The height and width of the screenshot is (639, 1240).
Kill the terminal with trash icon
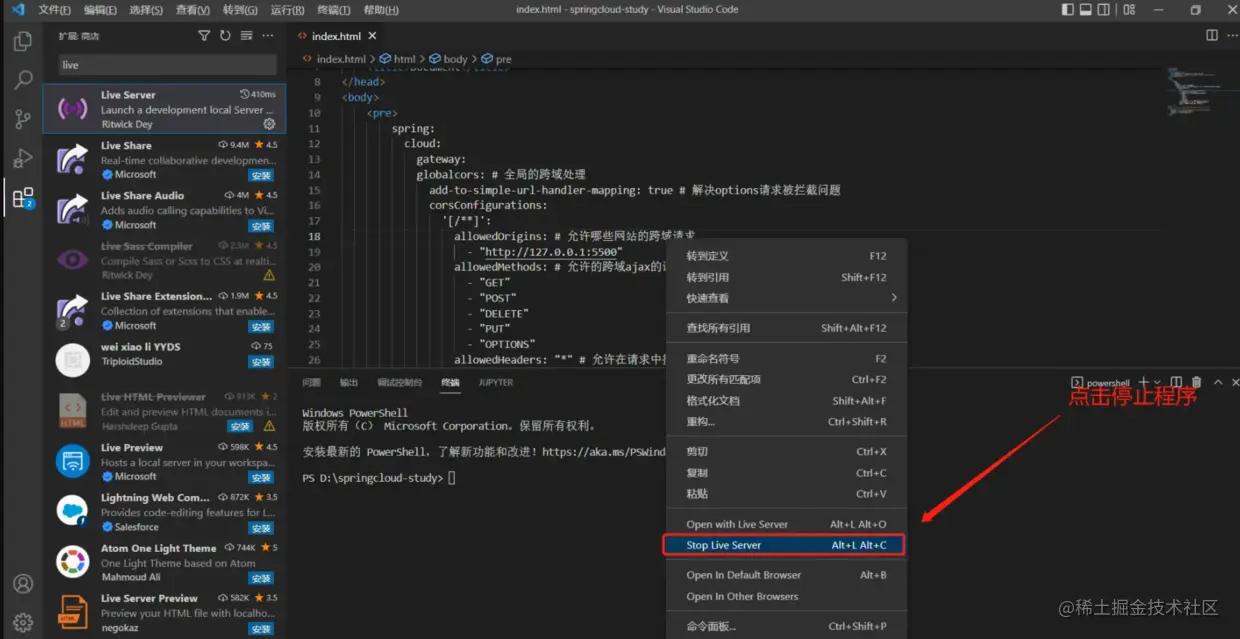(1196, 382)
